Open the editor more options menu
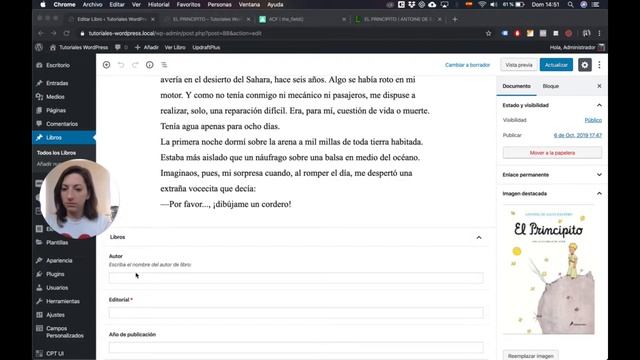This screenshot has height=360, width=640. 599,65
